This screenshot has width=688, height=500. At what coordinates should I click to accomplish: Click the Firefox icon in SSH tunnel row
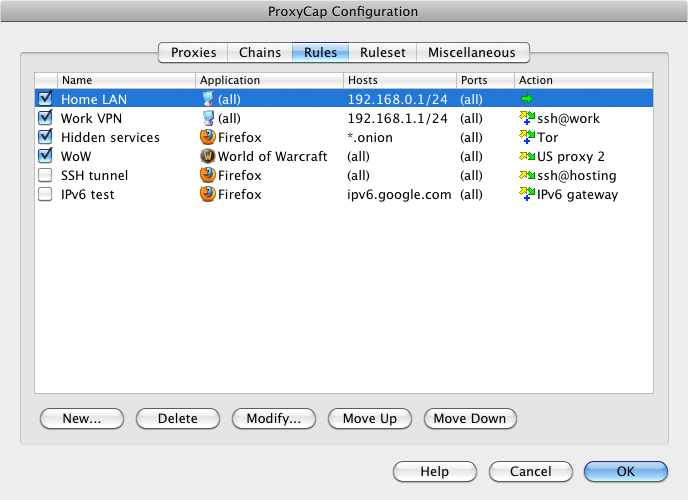tap(208, 175)
